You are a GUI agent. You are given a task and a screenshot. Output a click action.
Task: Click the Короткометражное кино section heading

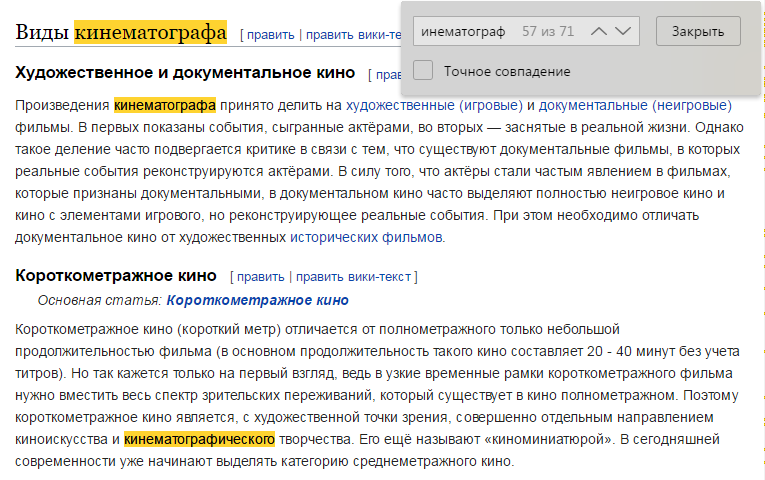[116, 276]
